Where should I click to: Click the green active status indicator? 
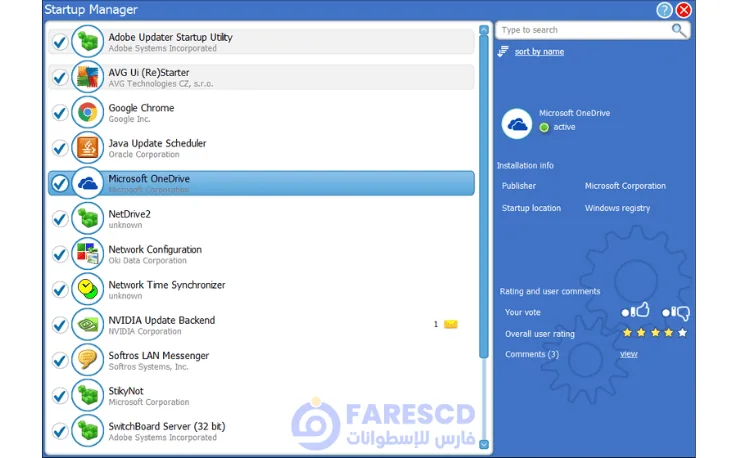544,128
